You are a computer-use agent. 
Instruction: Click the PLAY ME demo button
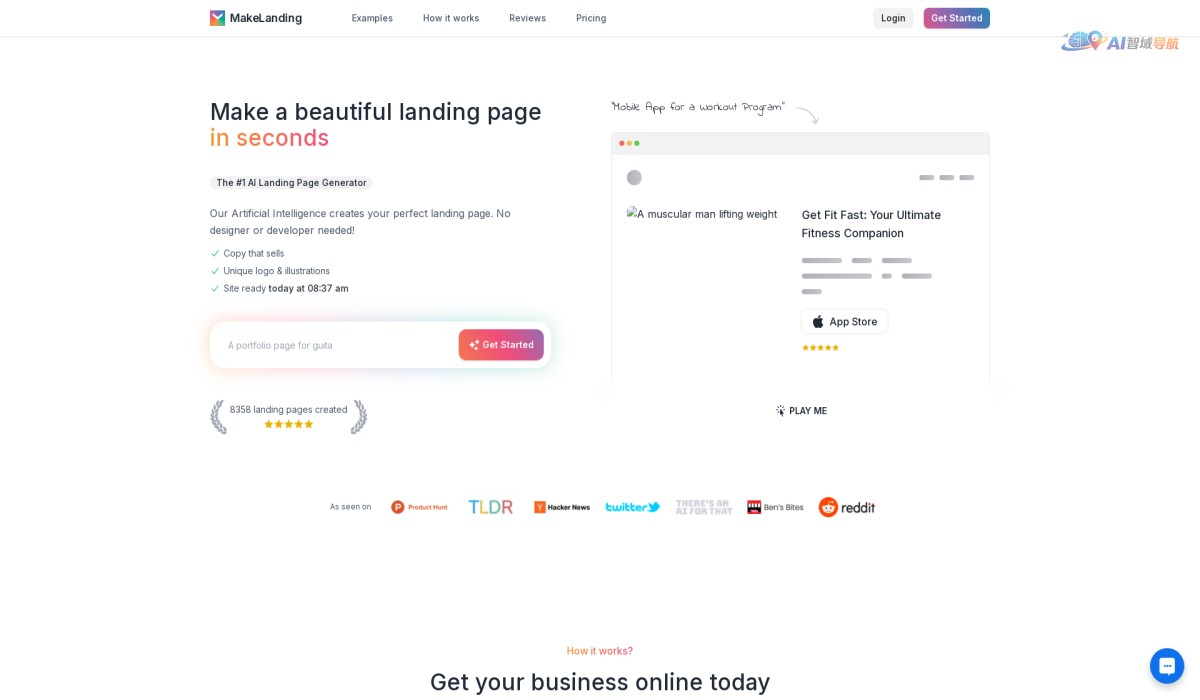801,411
